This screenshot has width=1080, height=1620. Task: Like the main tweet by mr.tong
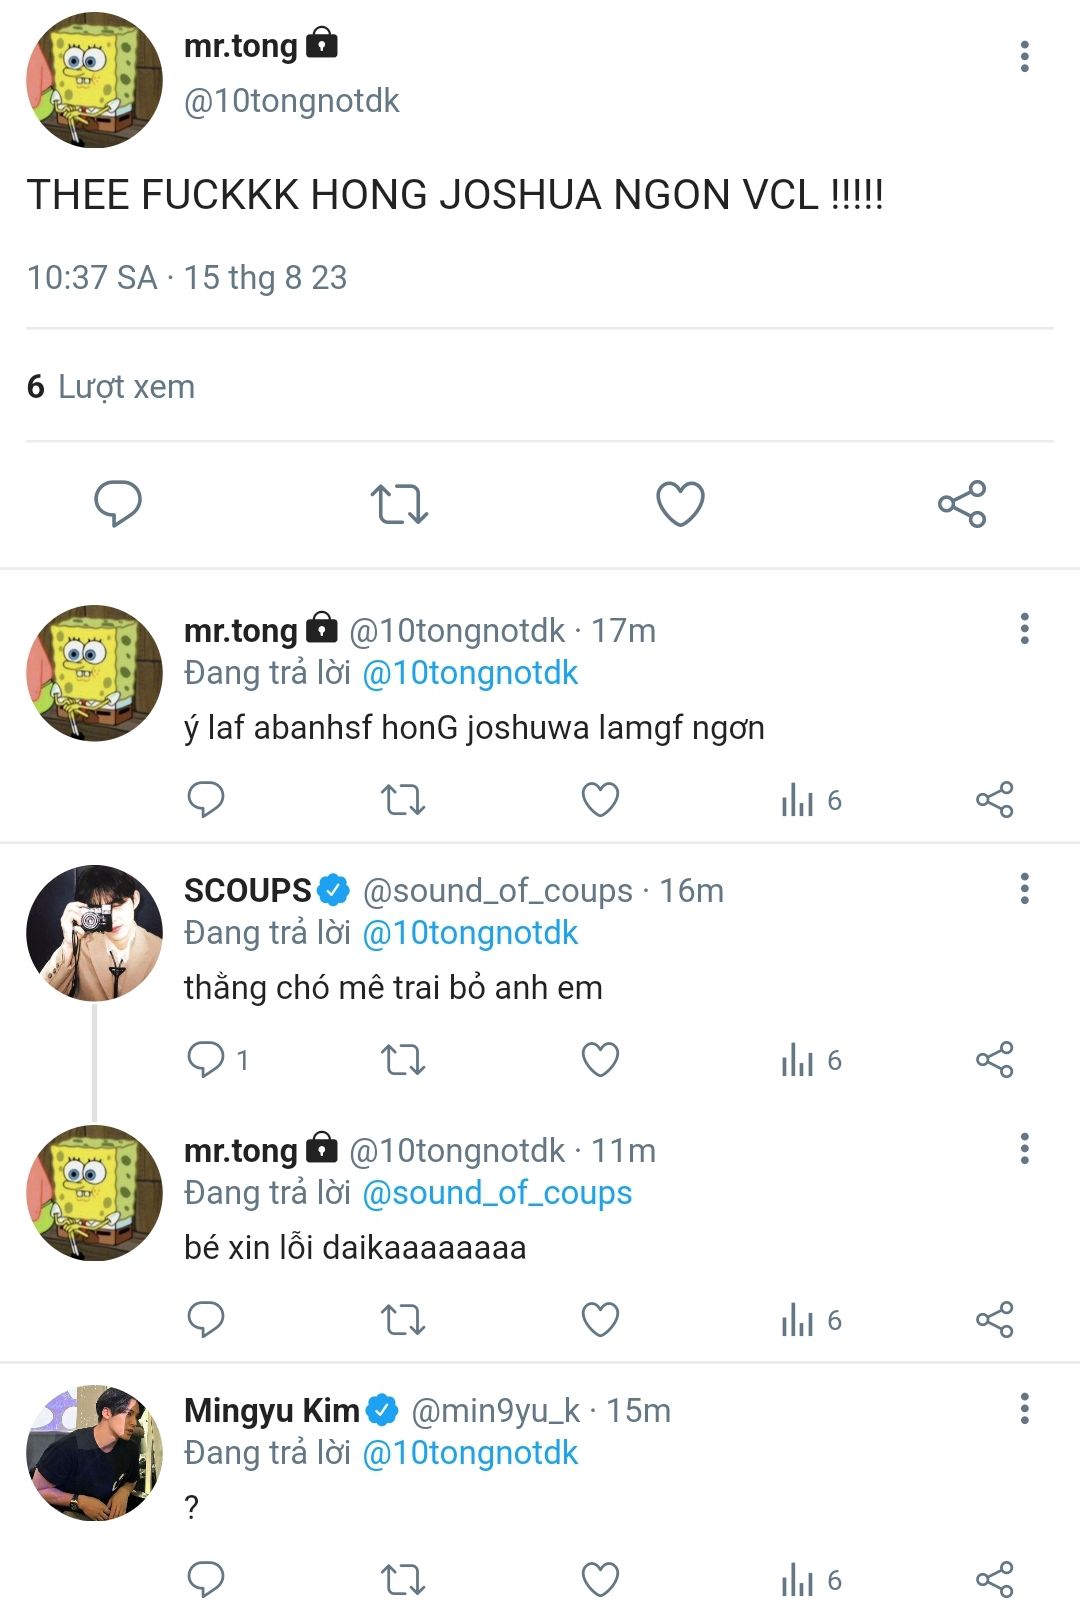[680, 503]
